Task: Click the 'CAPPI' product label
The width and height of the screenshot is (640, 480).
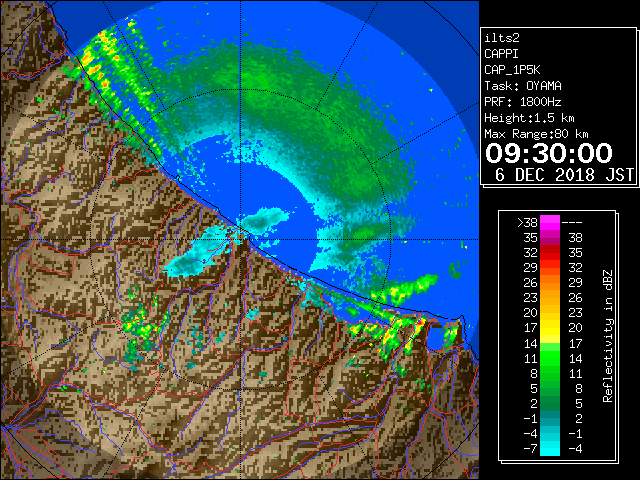Action: [501, 54]
